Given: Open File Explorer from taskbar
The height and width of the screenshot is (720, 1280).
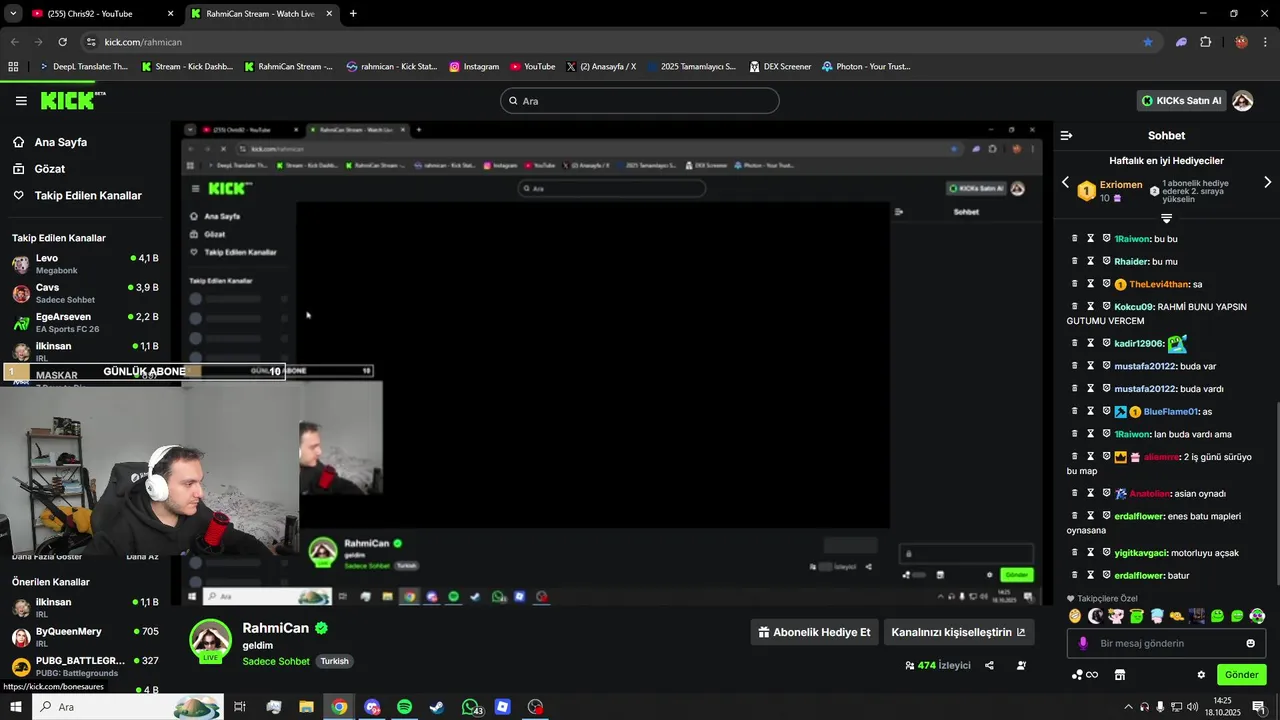Looking at the screenshot, I should point(306,707).
